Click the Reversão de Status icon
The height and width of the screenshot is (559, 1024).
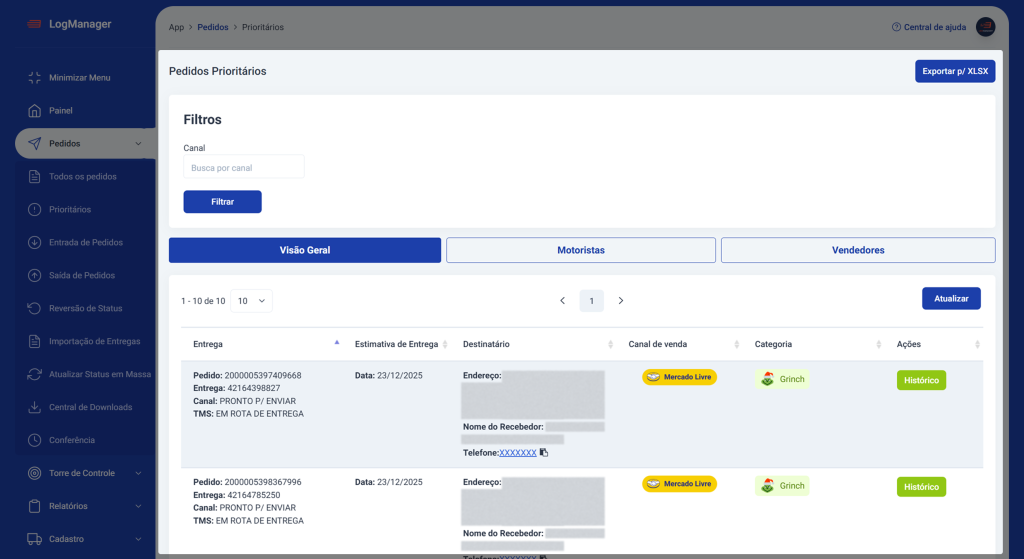click(34, 309)
